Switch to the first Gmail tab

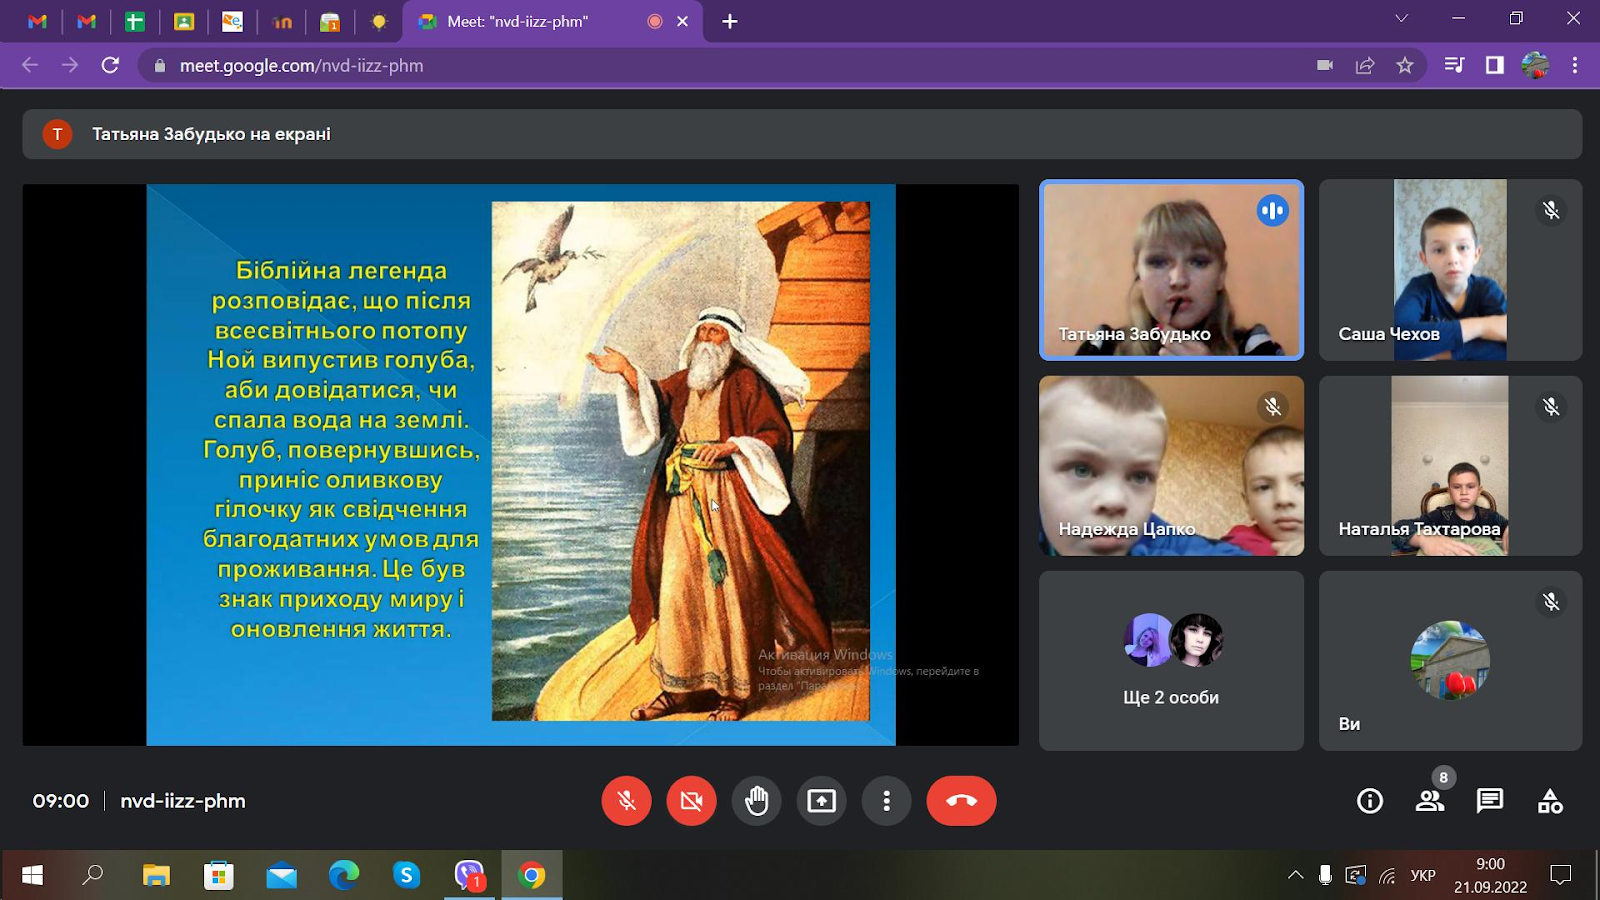[x=37, y=21]
